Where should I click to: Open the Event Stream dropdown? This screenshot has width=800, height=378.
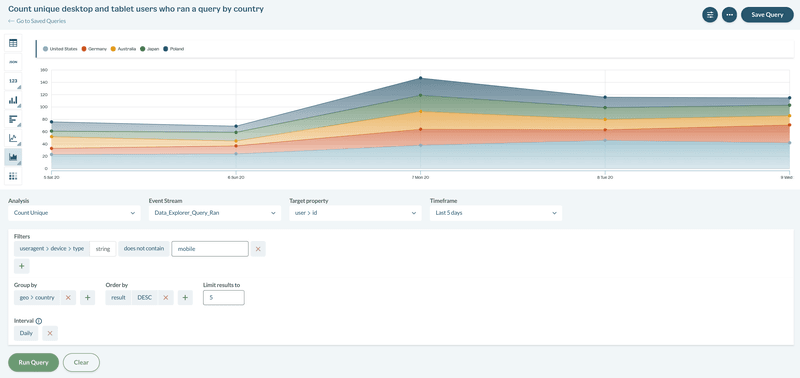215,213
